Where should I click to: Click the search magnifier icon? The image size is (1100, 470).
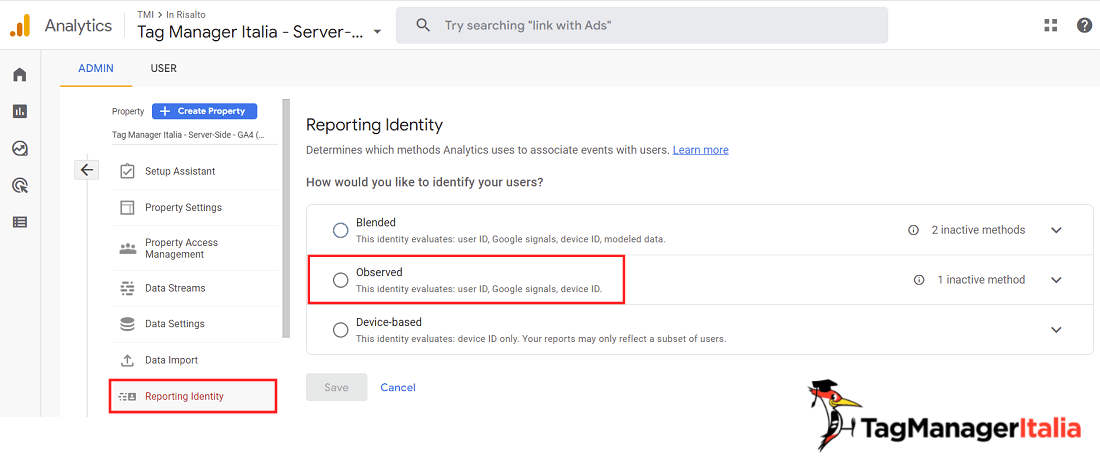click(x=422, y=25)
